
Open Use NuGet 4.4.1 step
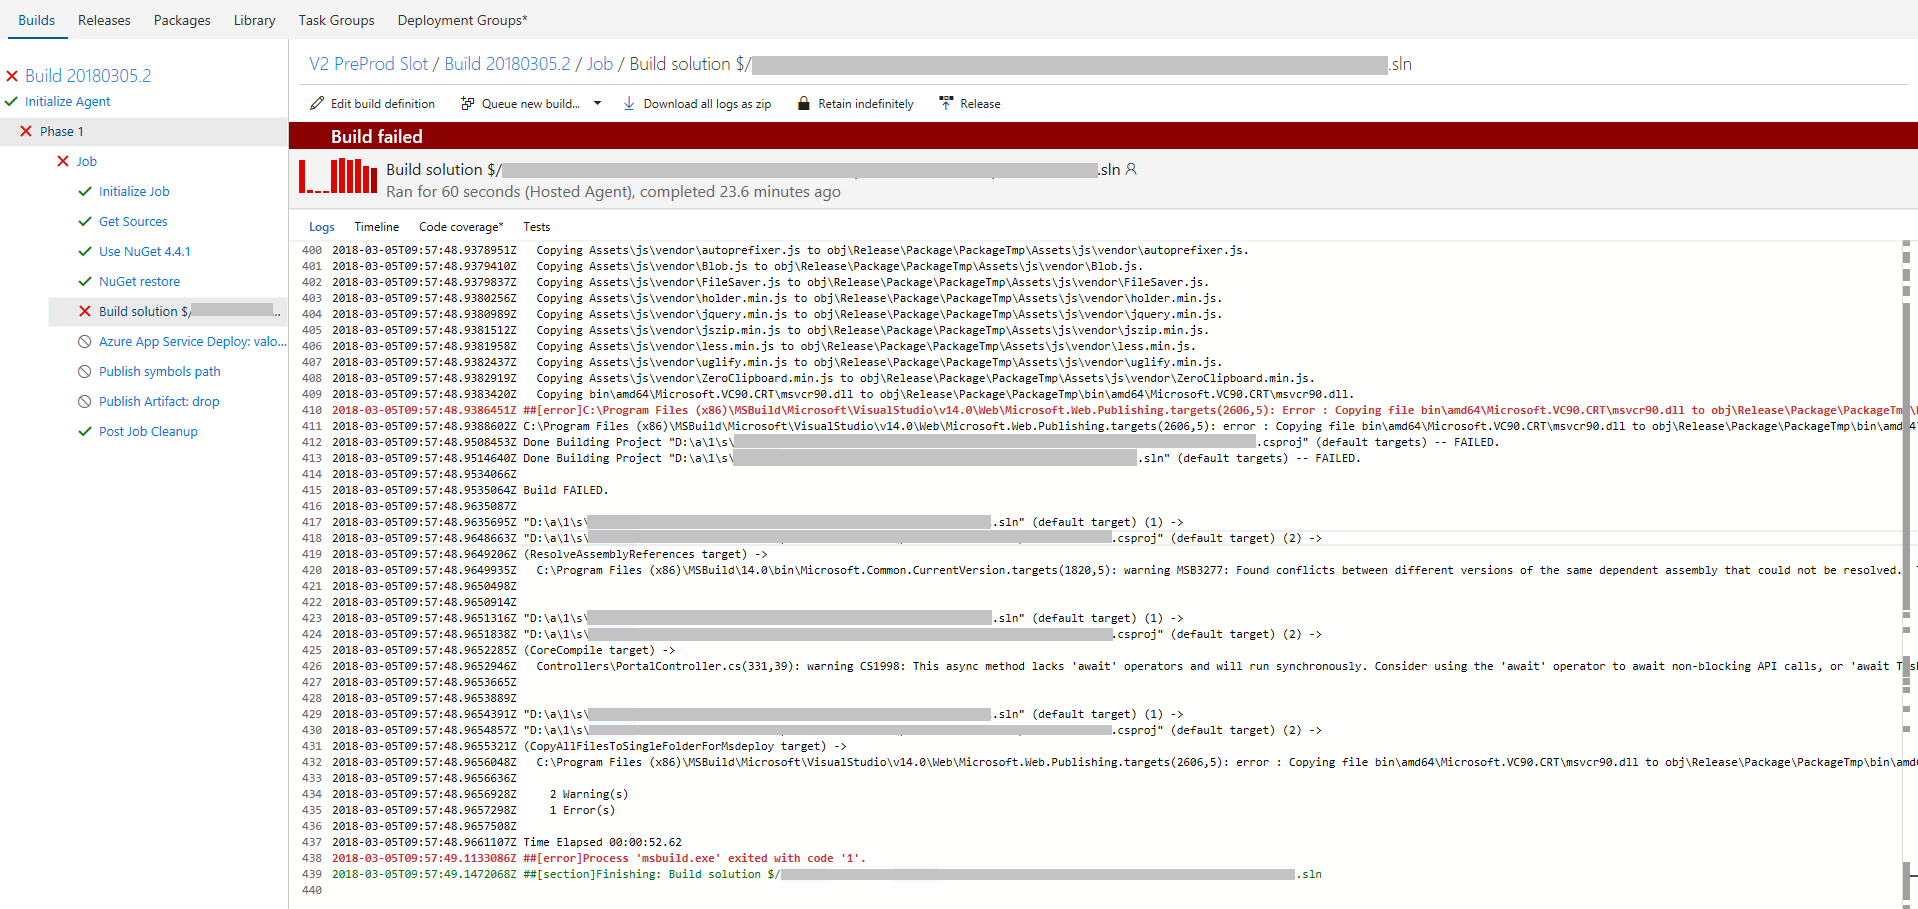tap(145, 252)
